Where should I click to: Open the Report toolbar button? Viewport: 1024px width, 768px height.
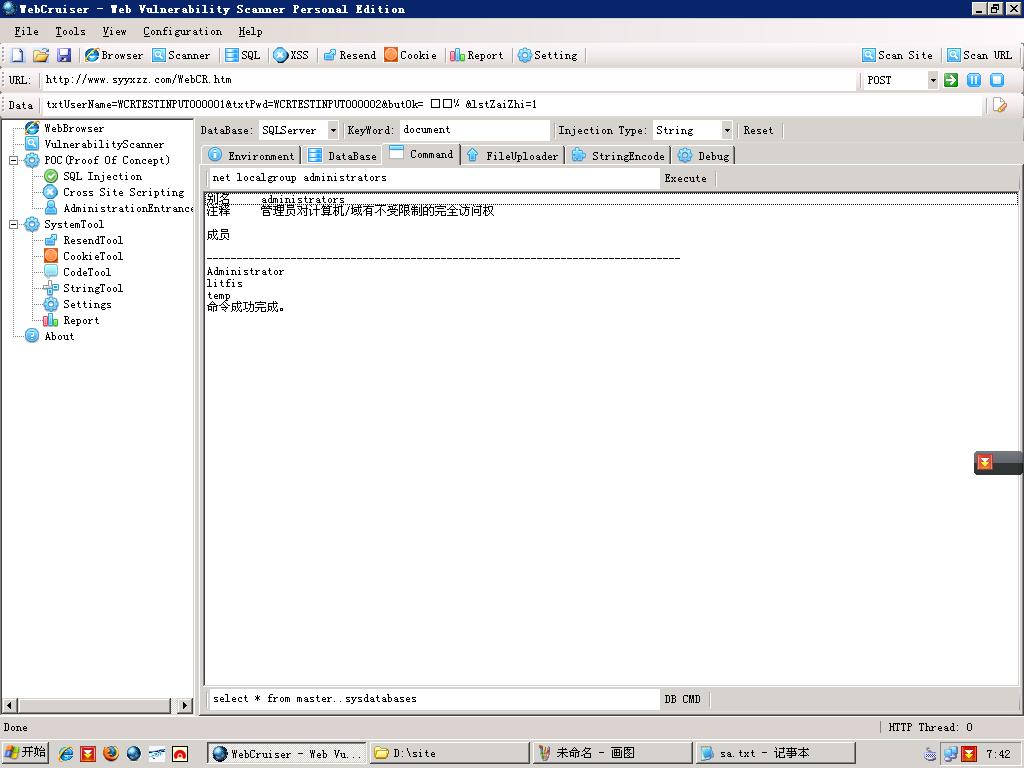pyautogui.click(x=477, y=56)
